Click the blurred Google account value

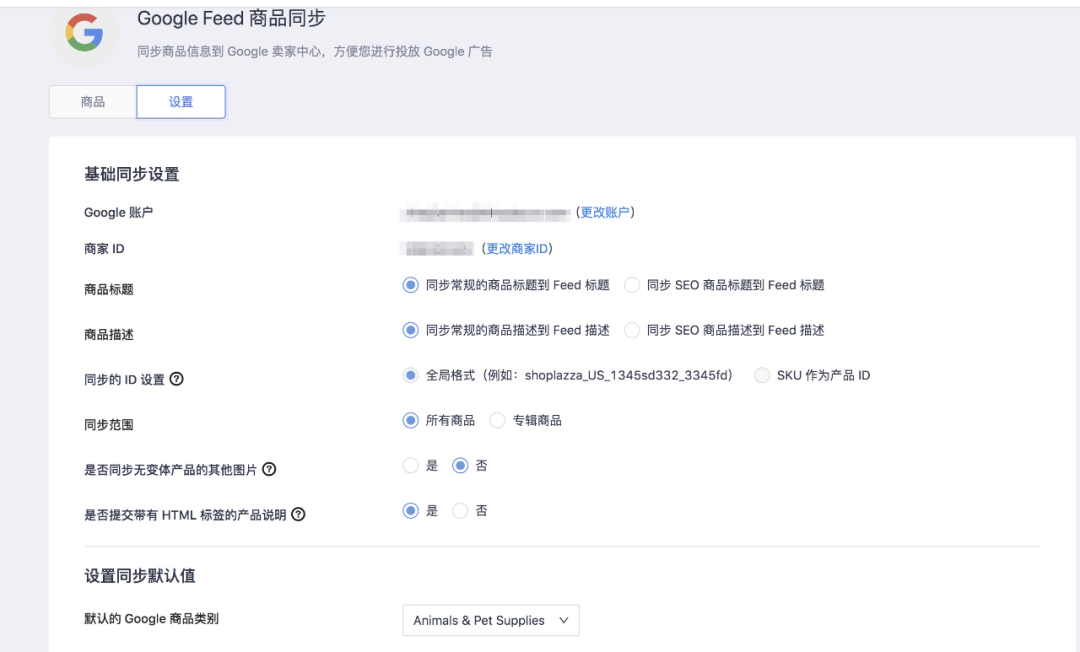486,213
